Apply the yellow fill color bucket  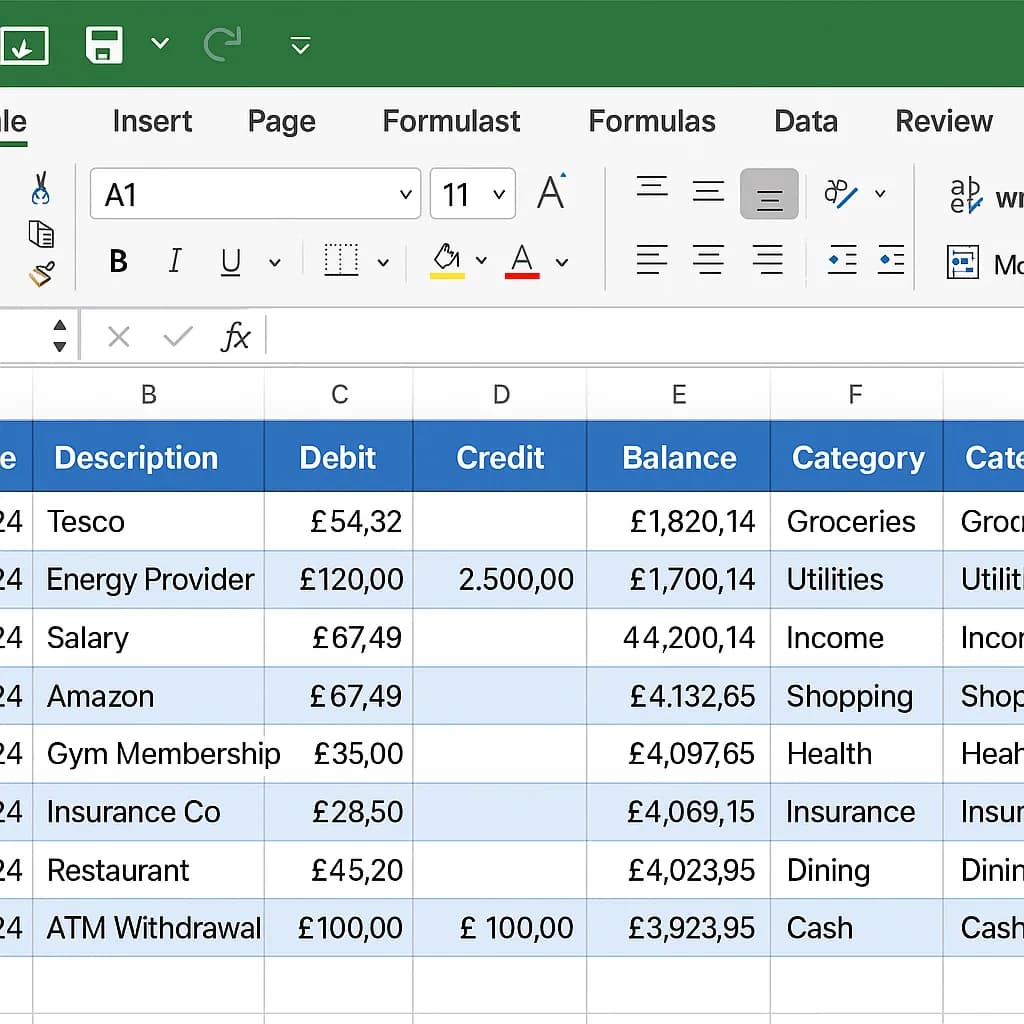(447, 261)
